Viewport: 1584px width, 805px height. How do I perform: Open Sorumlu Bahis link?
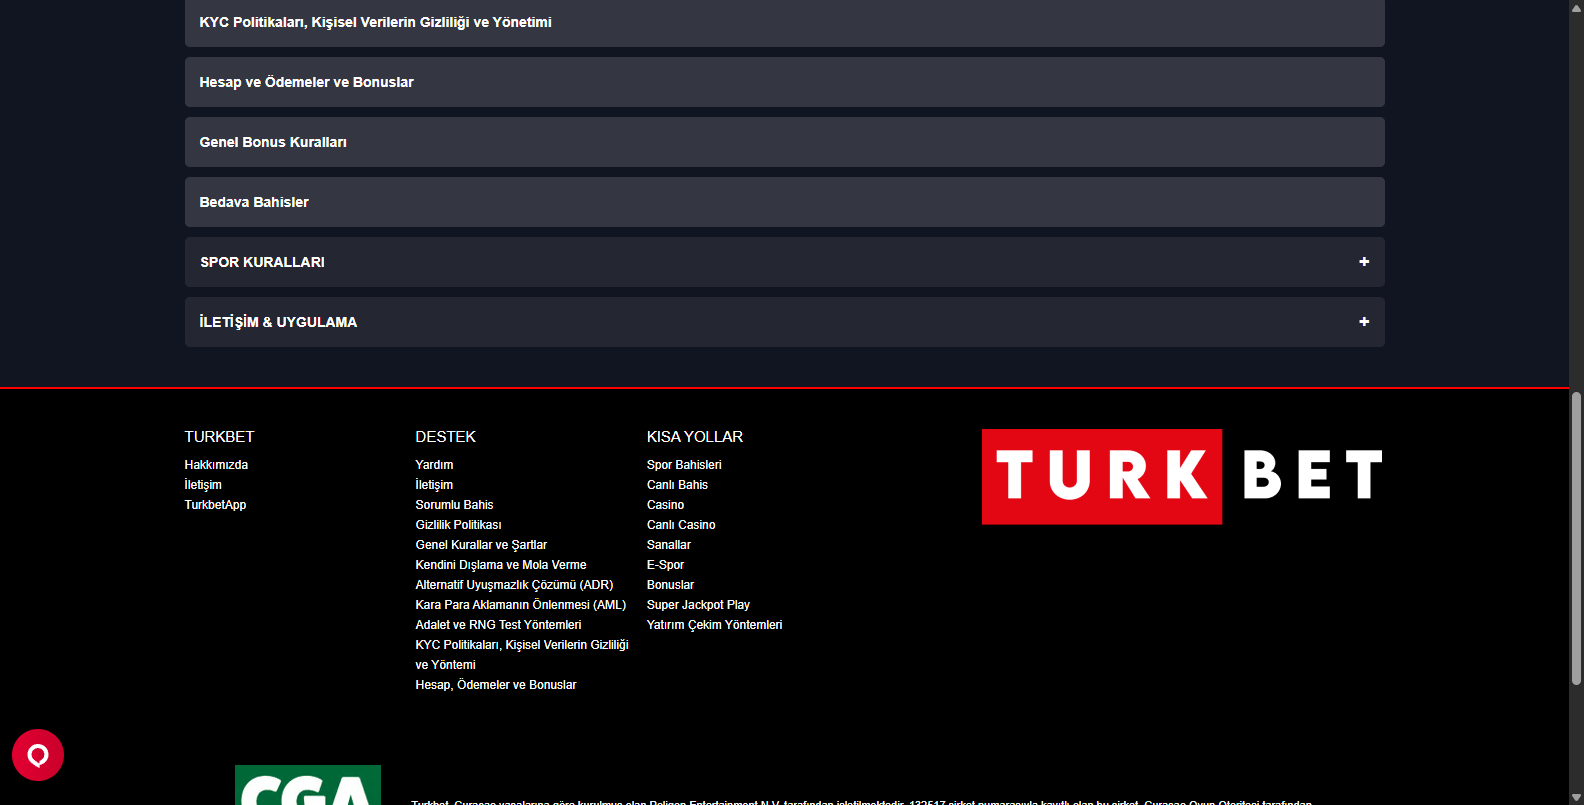pos(454,505)
